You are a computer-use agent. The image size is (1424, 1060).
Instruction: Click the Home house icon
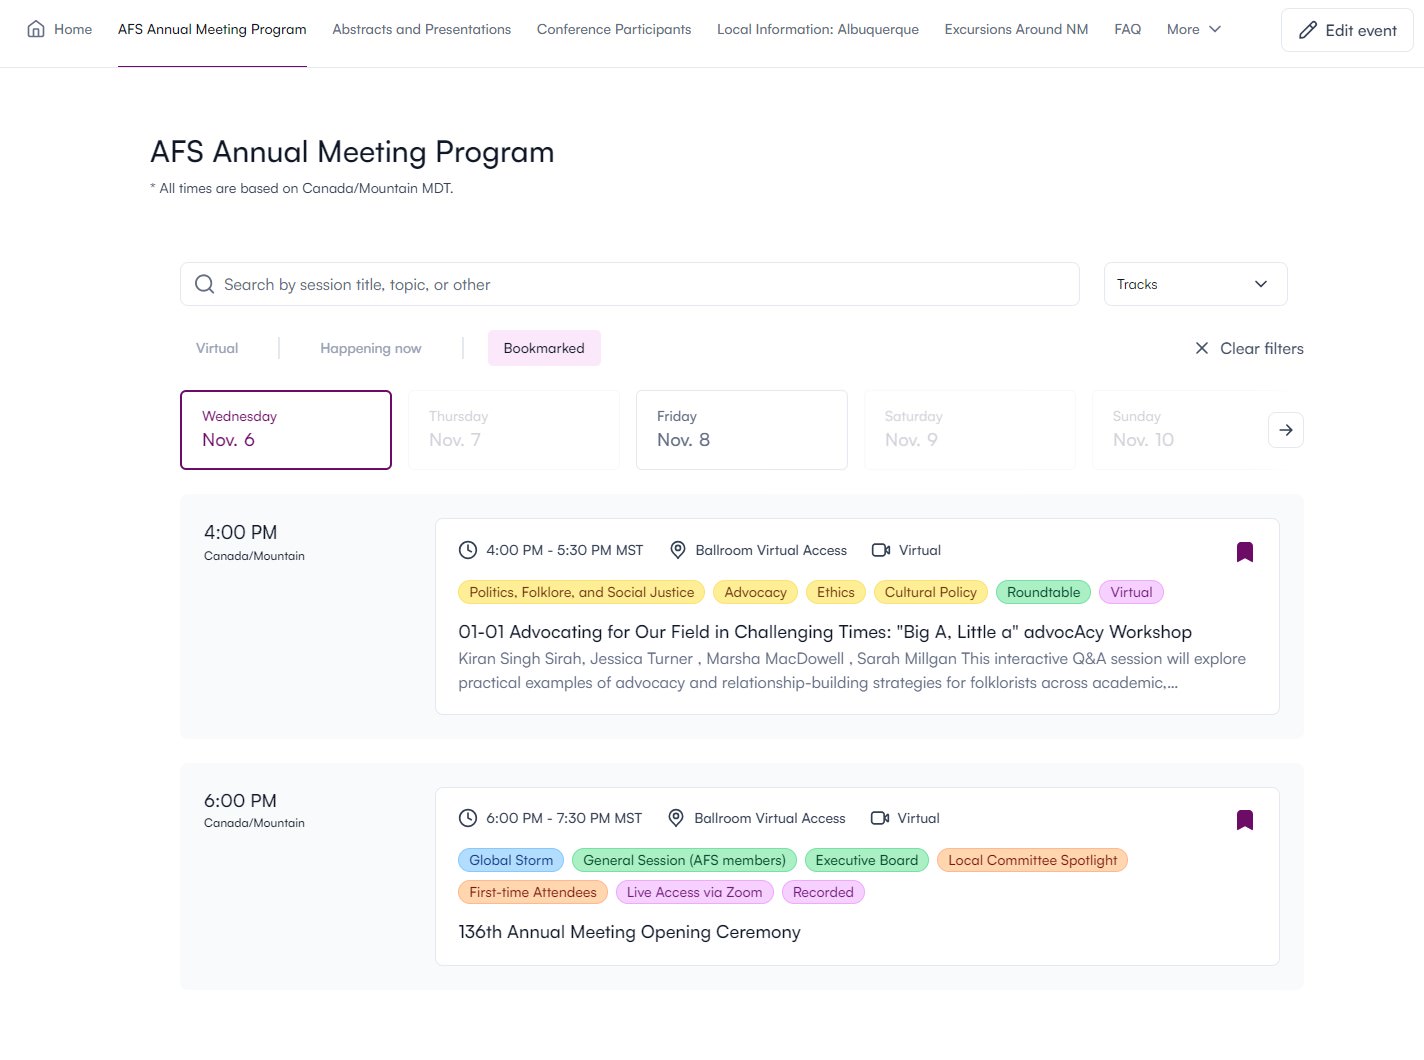click(x=36, y=29)
